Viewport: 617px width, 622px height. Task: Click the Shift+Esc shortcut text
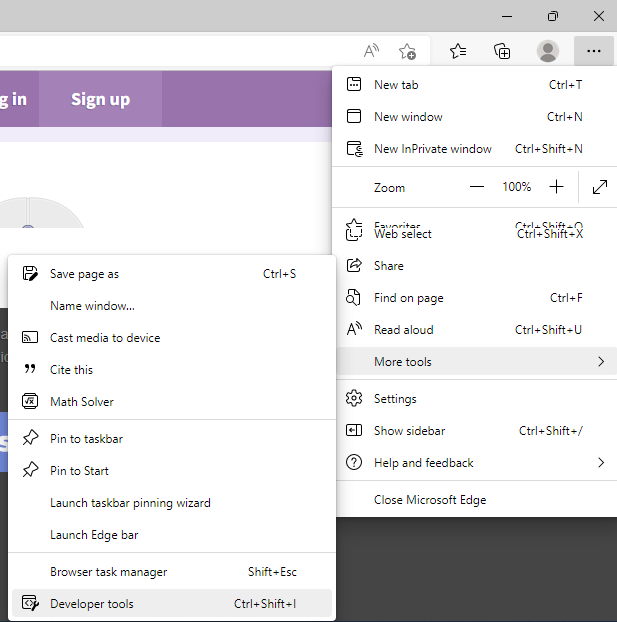point(272,572)
